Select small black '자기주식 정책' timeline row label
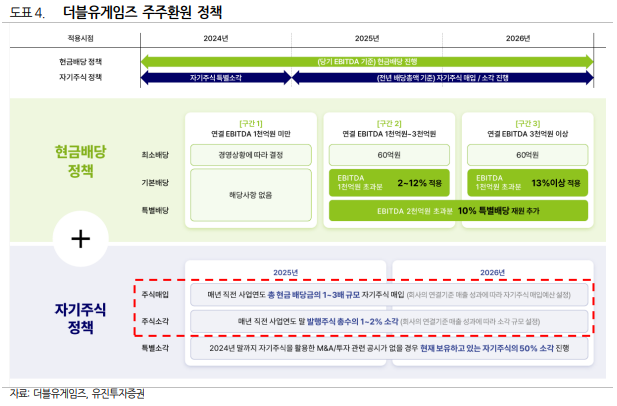 pos(80,77)
